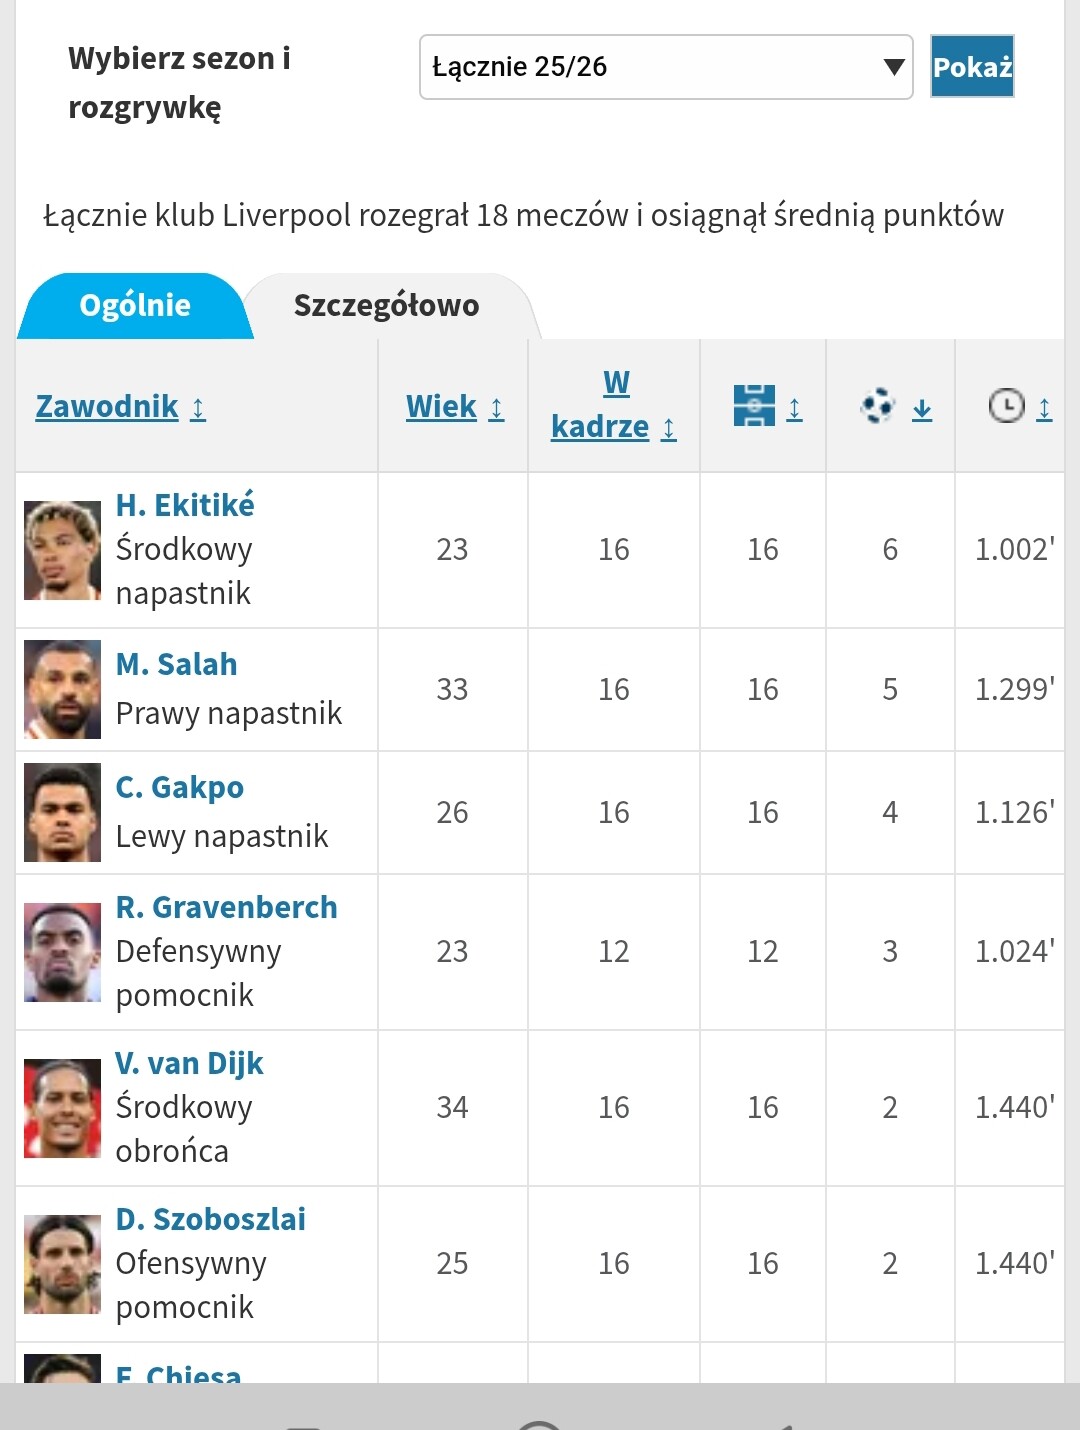Open V. van Dijk player profile link
Viewport: 1080px width, 1430px height.
[x=189, y=1063]
